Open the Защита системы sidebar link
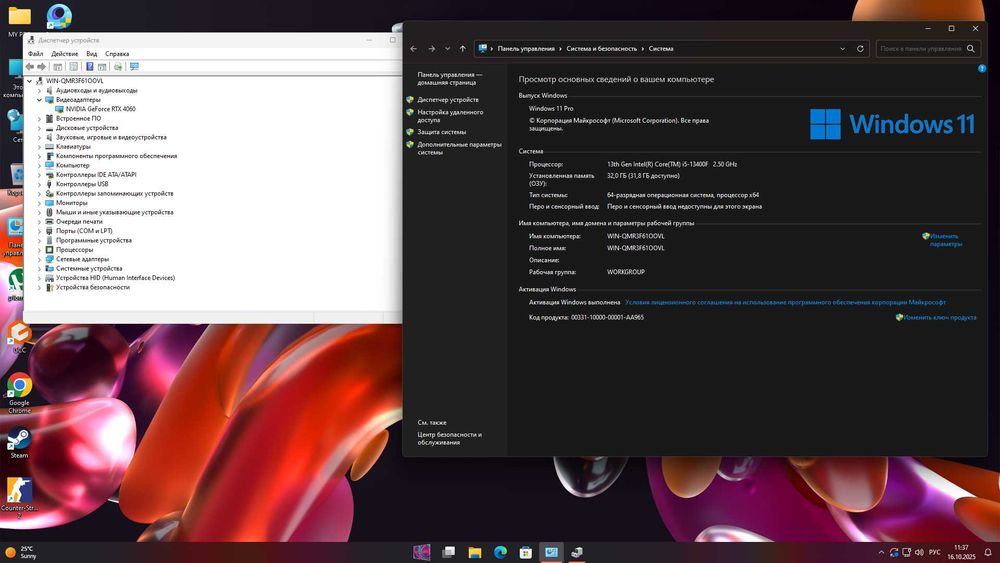This screenshot has height=563, width=1000. tap(441, 132)
